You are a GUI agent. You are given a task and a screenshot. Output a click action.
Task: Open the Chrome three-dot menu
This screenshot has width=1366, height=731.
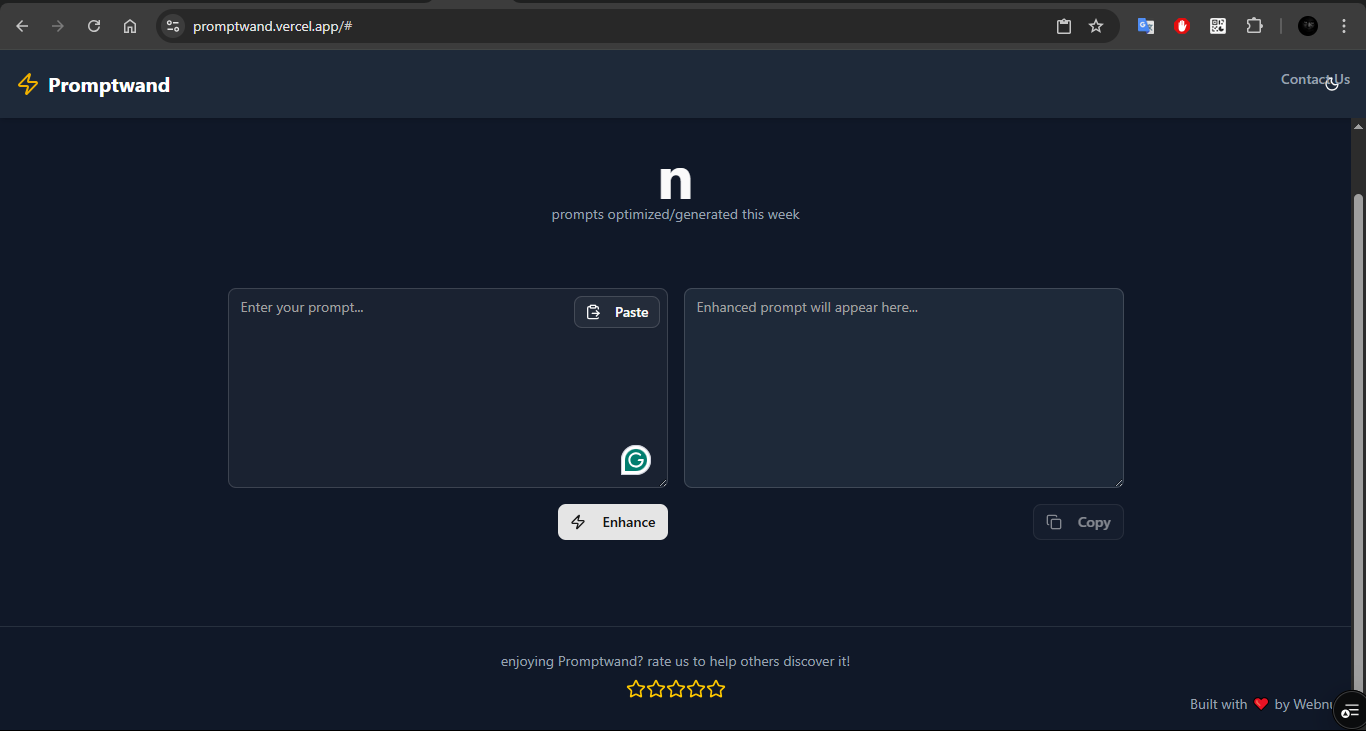[1344, 26]
